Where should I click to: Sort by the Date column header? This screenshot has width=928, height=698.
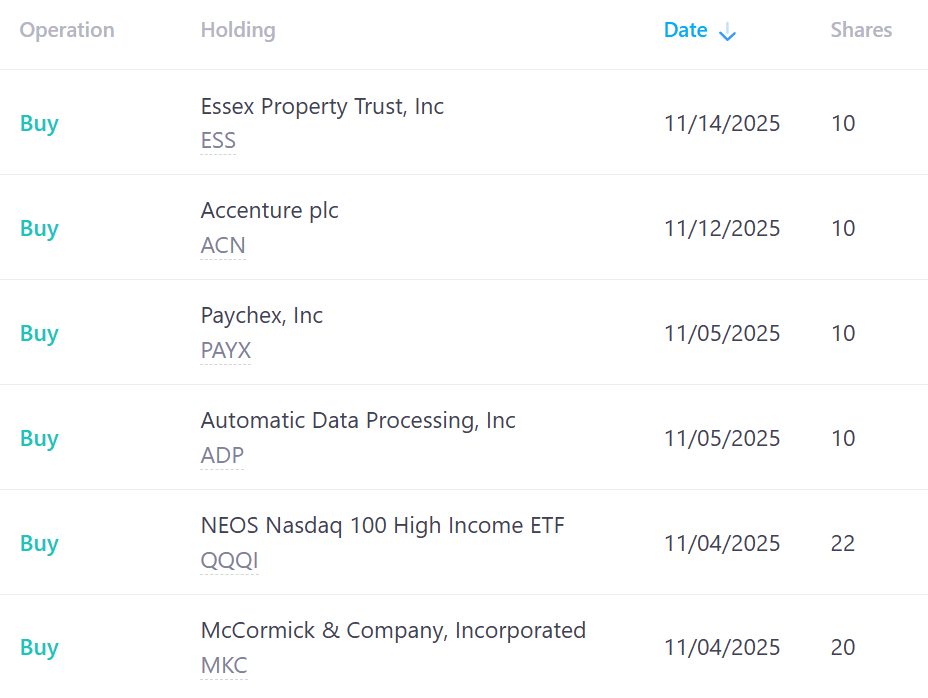point(686,30)
